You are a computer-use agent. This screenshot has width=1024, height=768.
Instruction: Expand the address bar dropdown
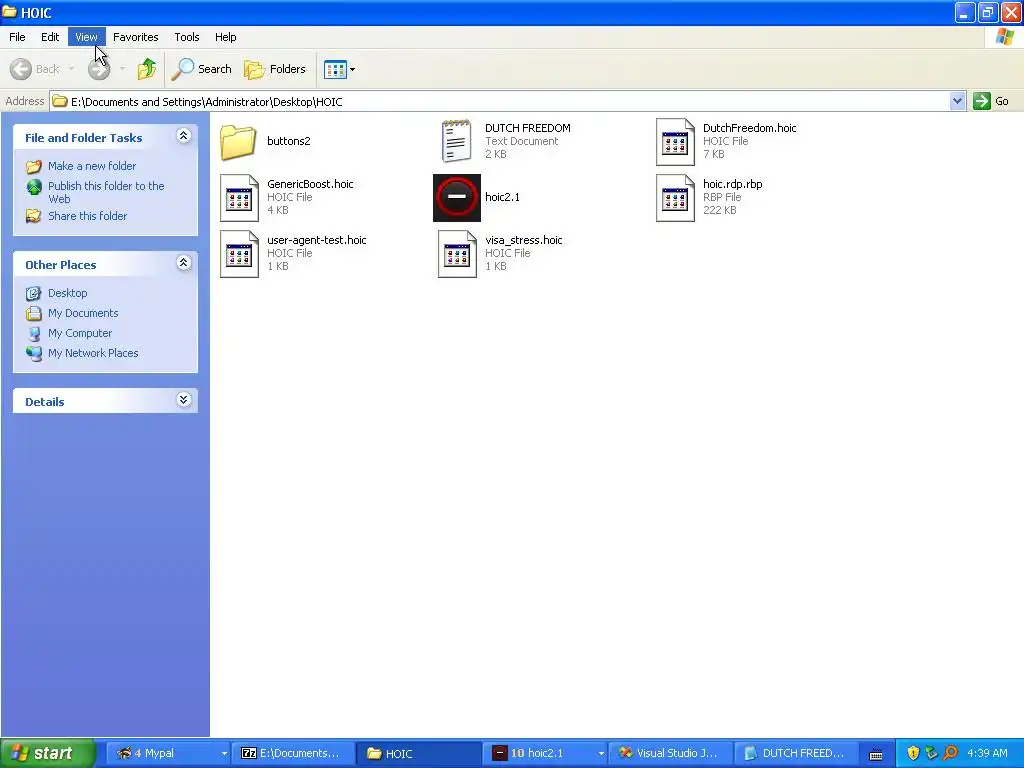(x=957, y=101)
